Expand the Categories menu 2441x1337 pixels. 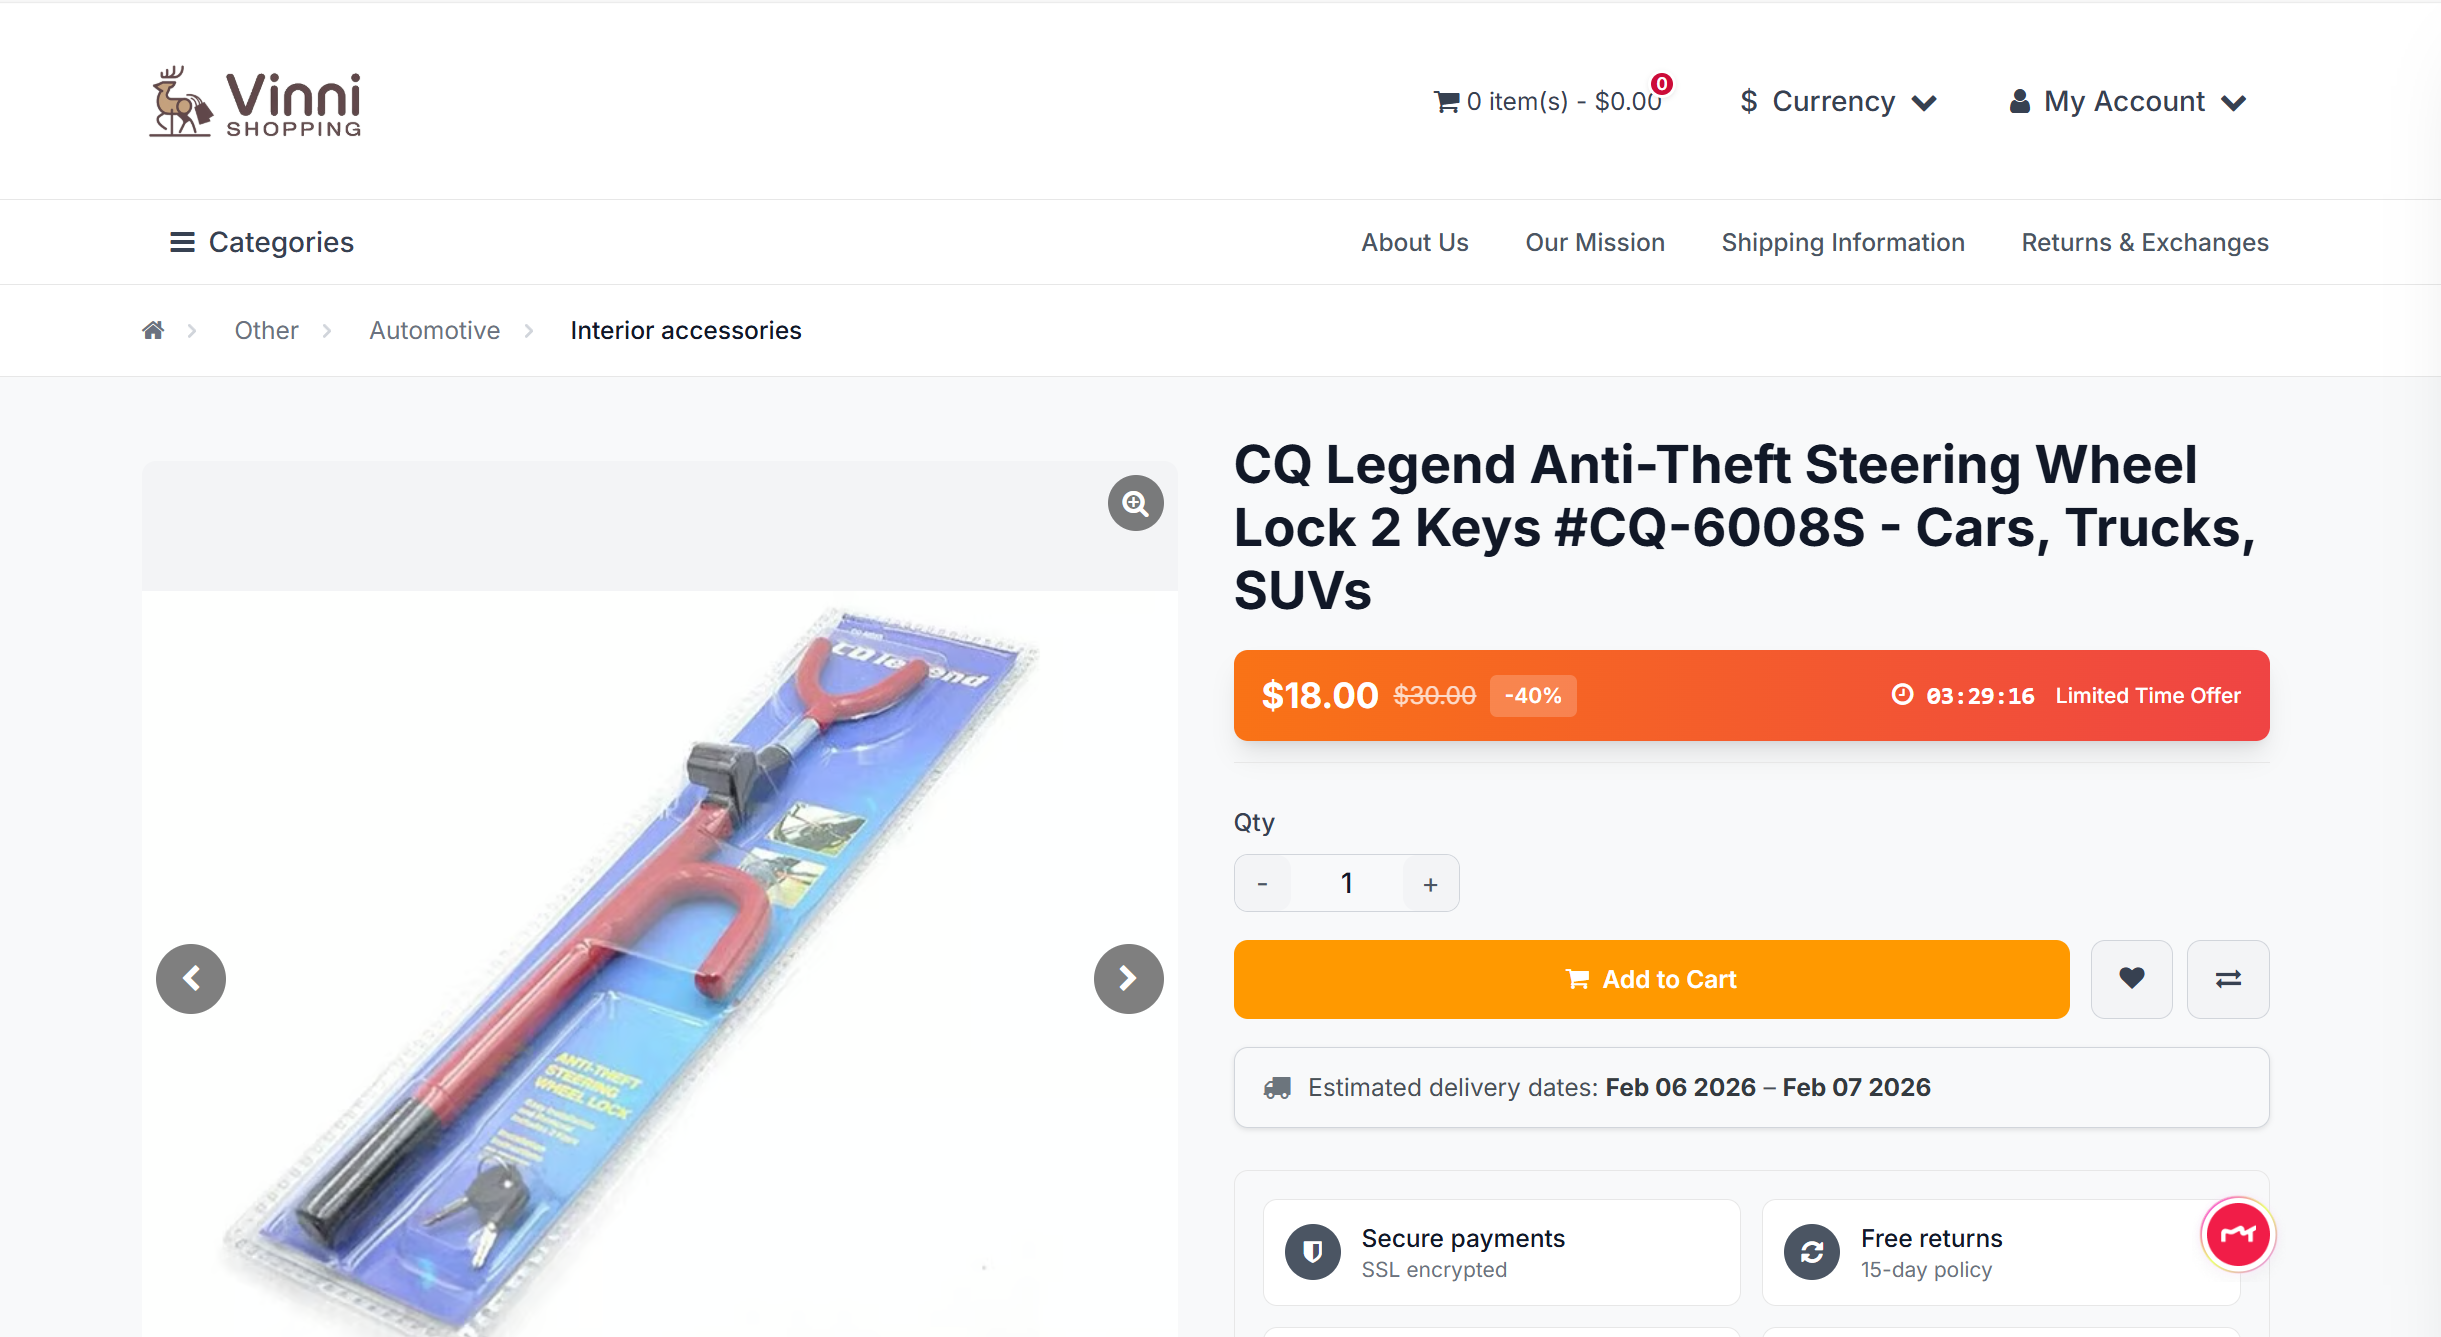(262, 242)
